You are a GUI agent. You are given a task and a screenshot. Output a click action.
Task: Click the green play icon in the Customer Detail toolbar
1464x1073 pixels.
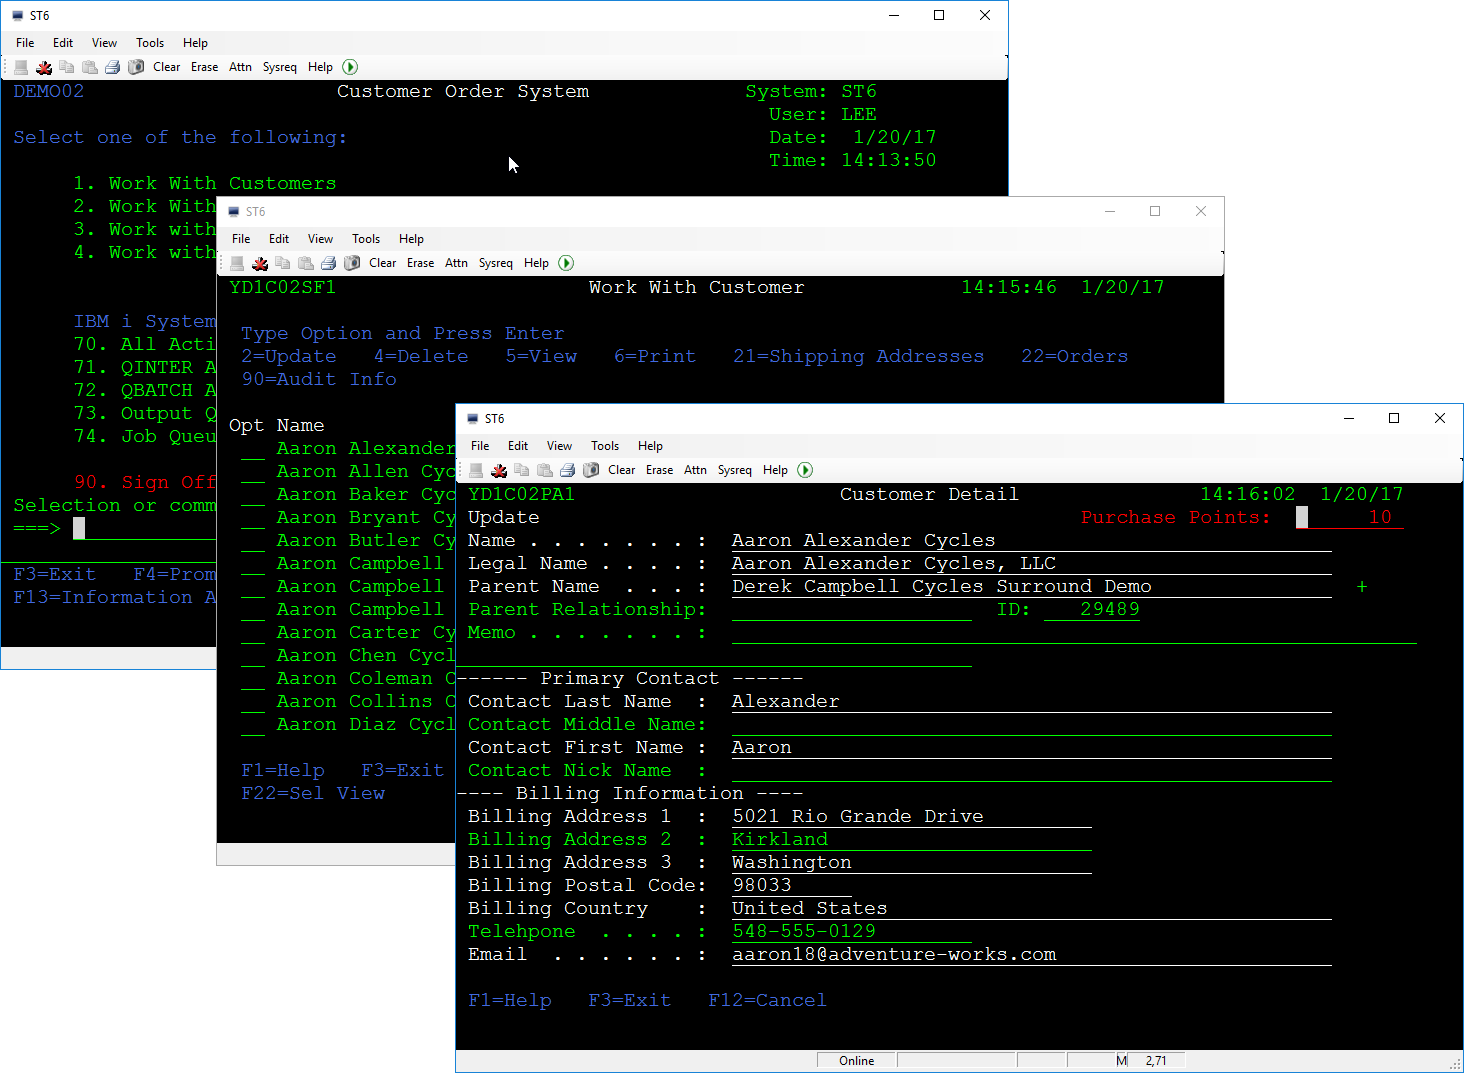[805, 470]
